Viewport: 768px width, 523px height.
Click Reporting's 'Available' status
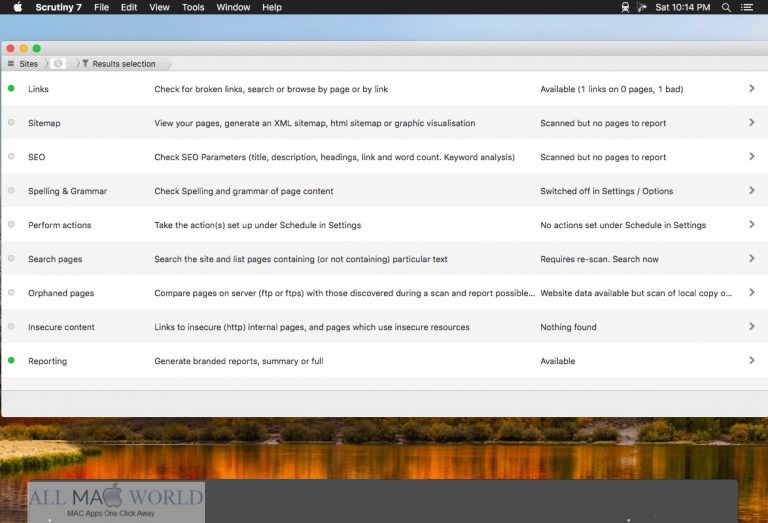coord(558,361)
